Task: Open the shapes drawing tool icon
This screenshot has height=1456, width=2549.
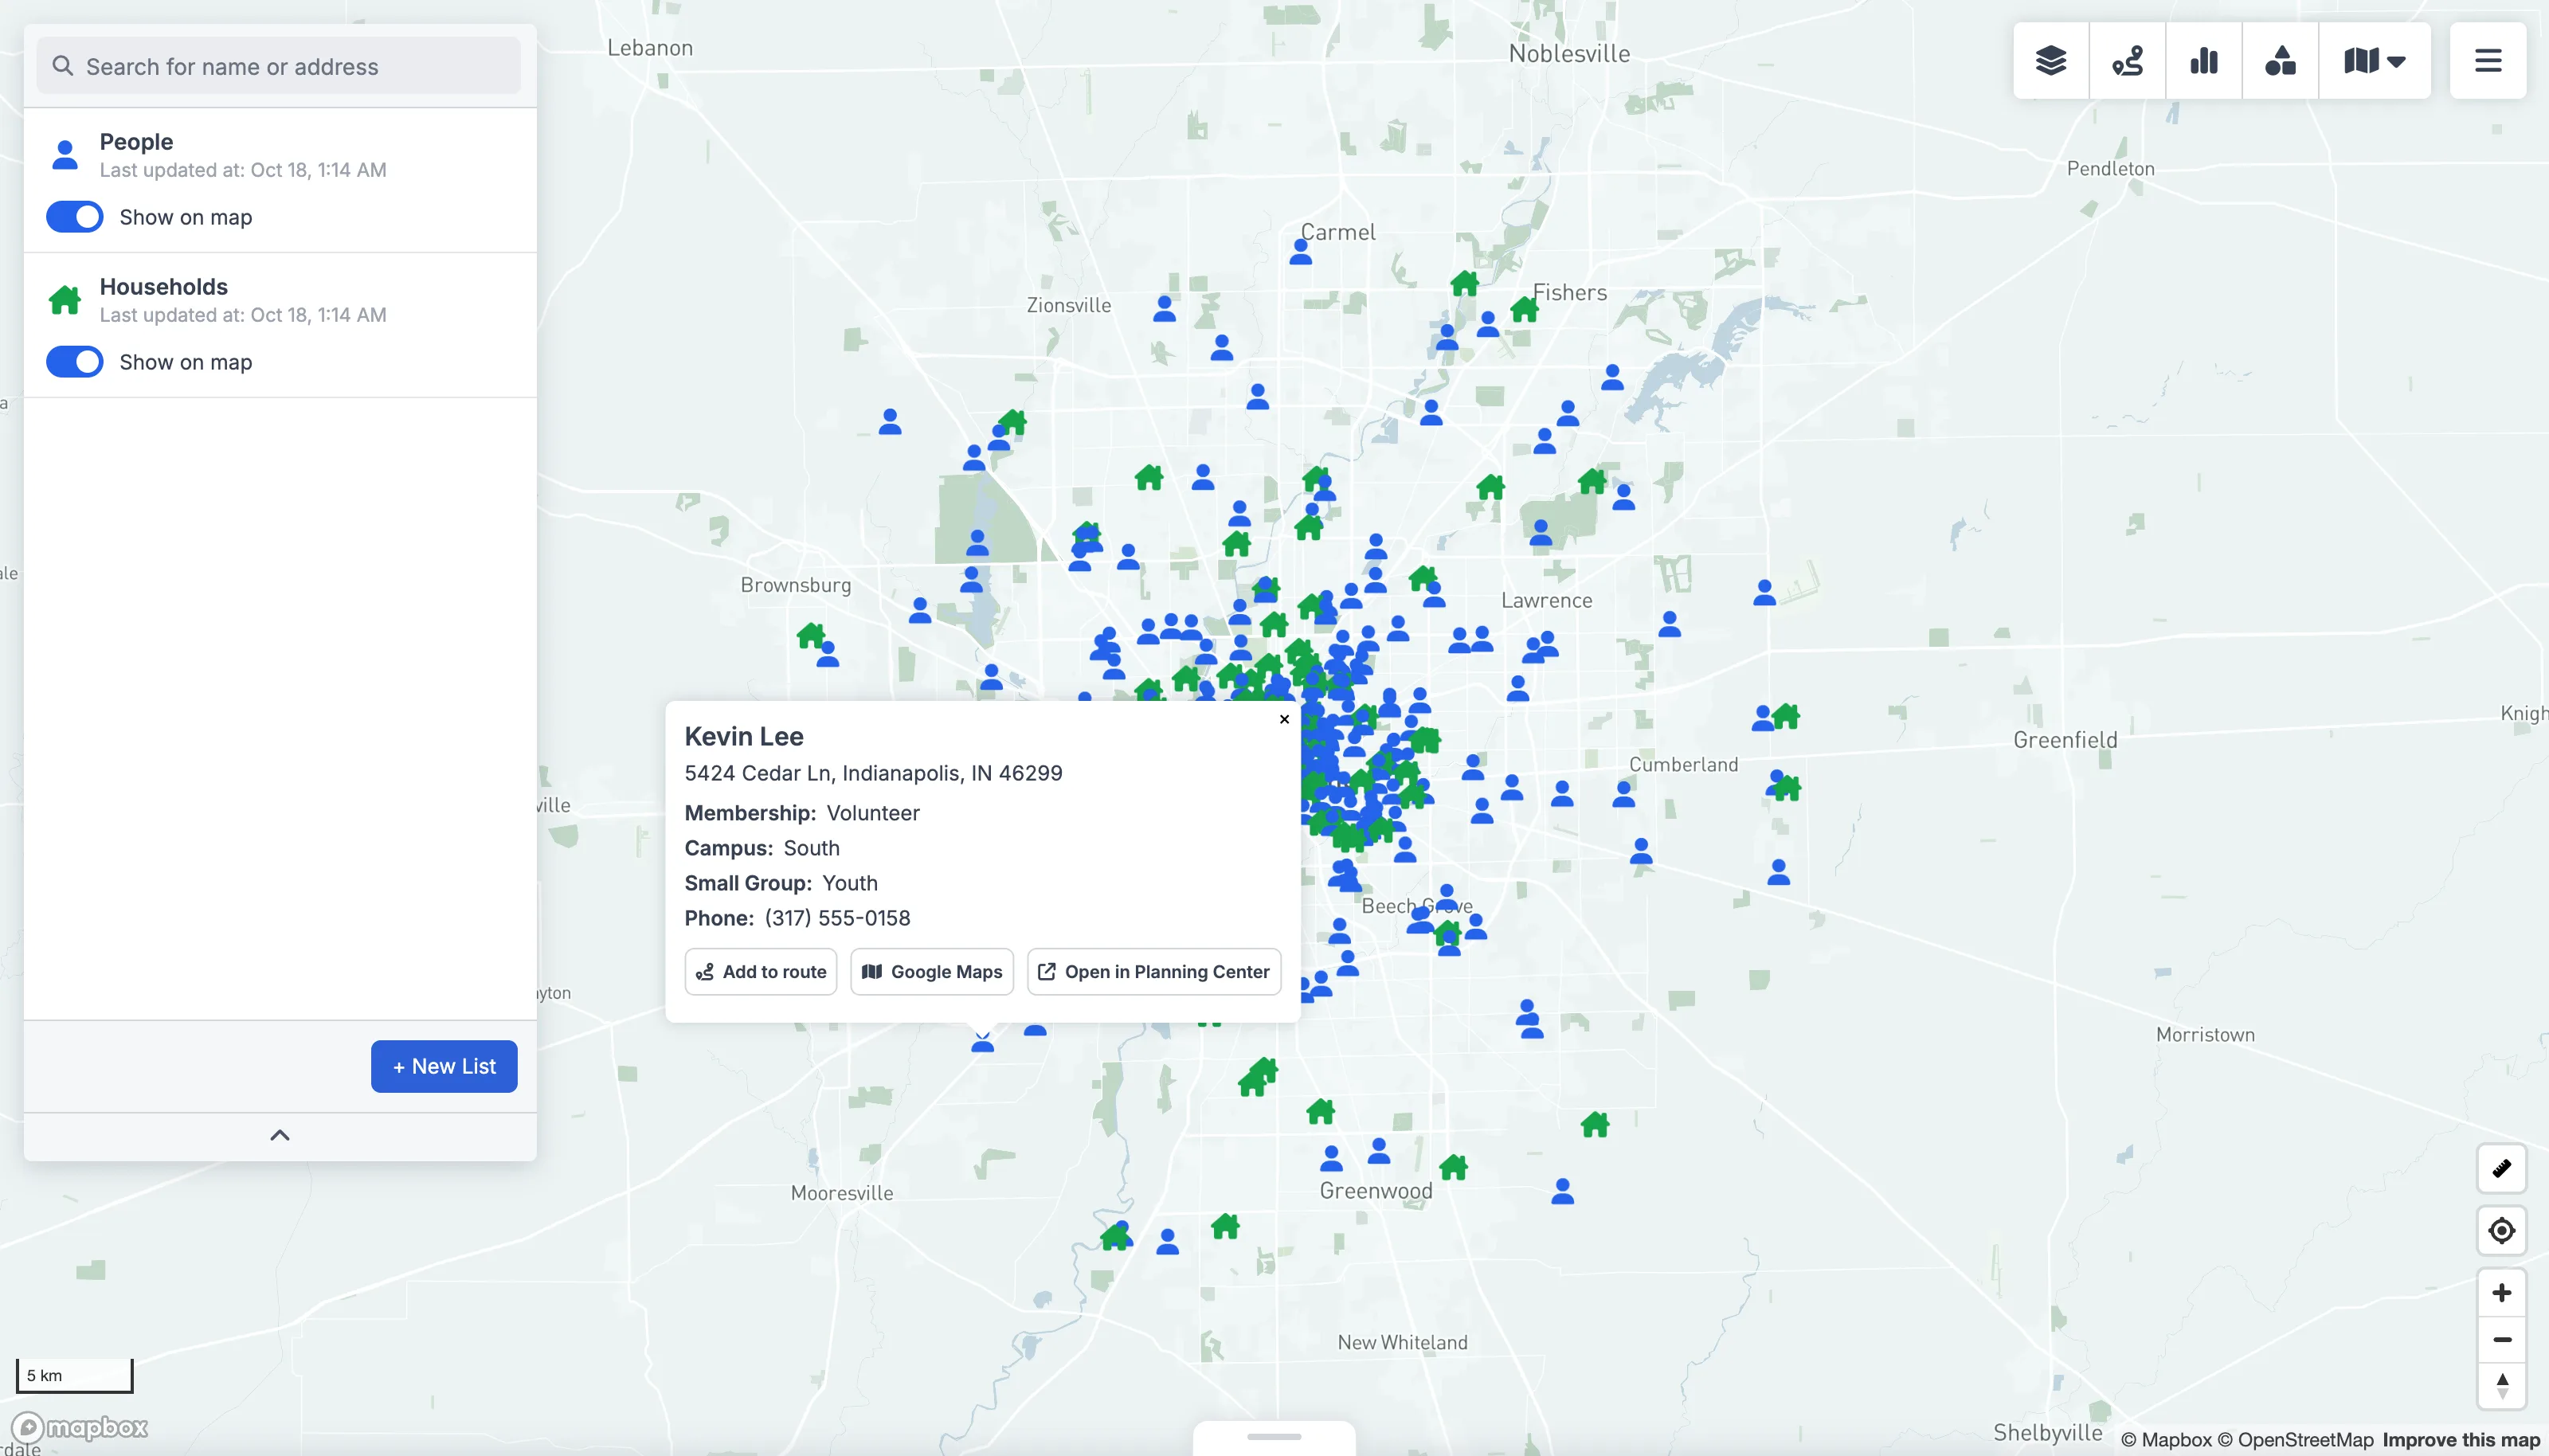Action: point(2280,61)
